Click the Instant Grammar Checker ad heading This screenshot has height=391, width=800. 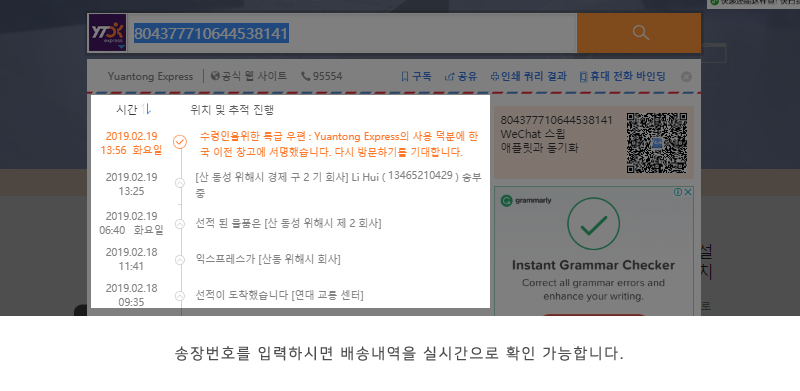click(x=593, y=265)
